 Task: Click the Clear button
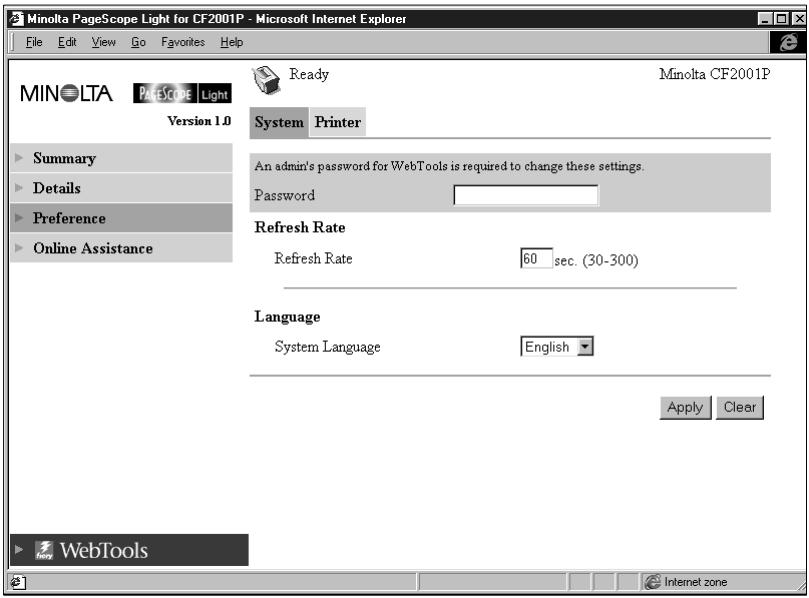[740, 407]
